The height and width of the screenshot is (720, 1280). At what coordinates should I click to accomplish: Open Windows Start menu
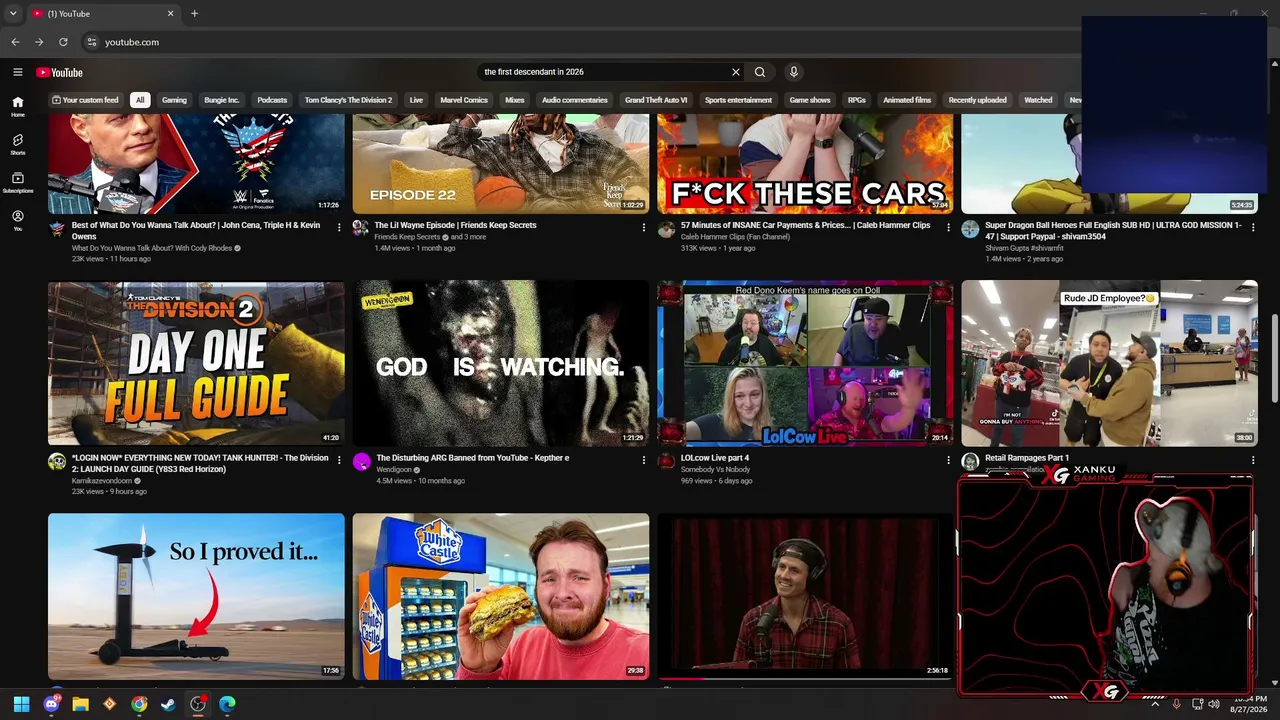tap(21, 704)
